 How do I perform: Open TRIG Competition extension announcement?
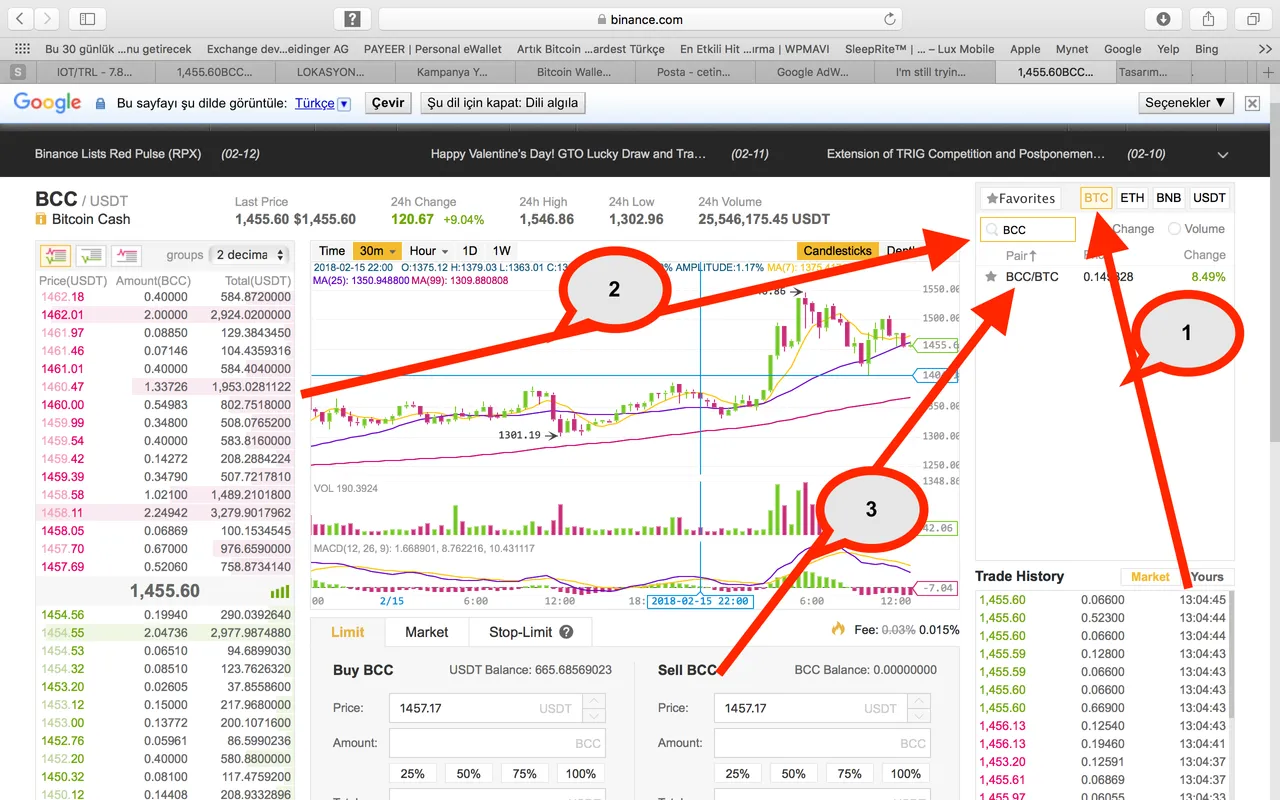click(x=966, y=154)
